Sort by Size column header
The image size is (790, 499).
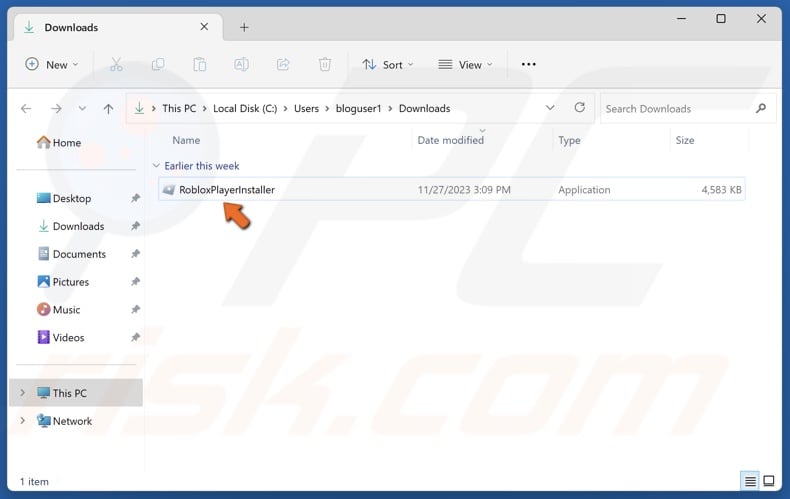pyautogui.click(x=685, y=140)
